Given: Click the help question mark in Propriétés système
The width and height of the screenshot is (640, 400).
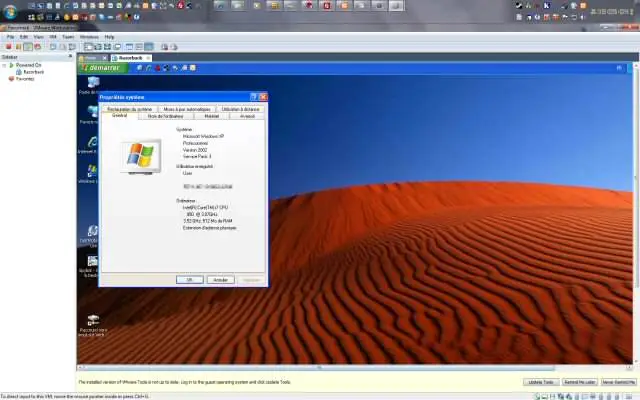Looking at the screenshot, I should click(x=253, y=97).
